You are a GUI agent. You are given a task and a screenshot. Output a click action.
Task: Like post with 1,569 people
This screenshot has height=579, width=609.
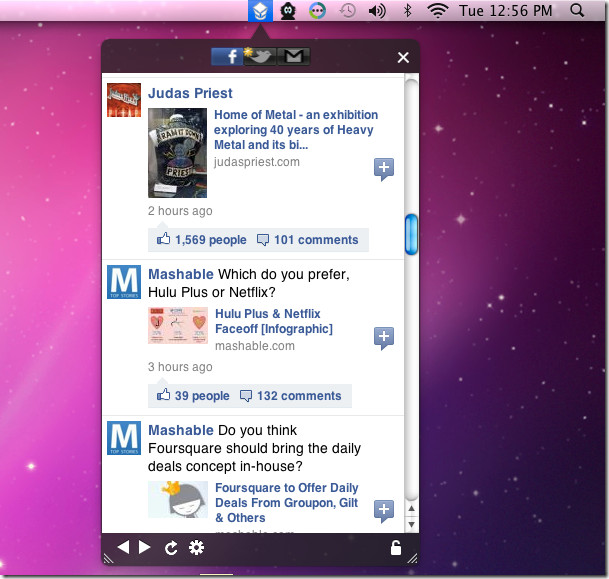pos(163,239)
